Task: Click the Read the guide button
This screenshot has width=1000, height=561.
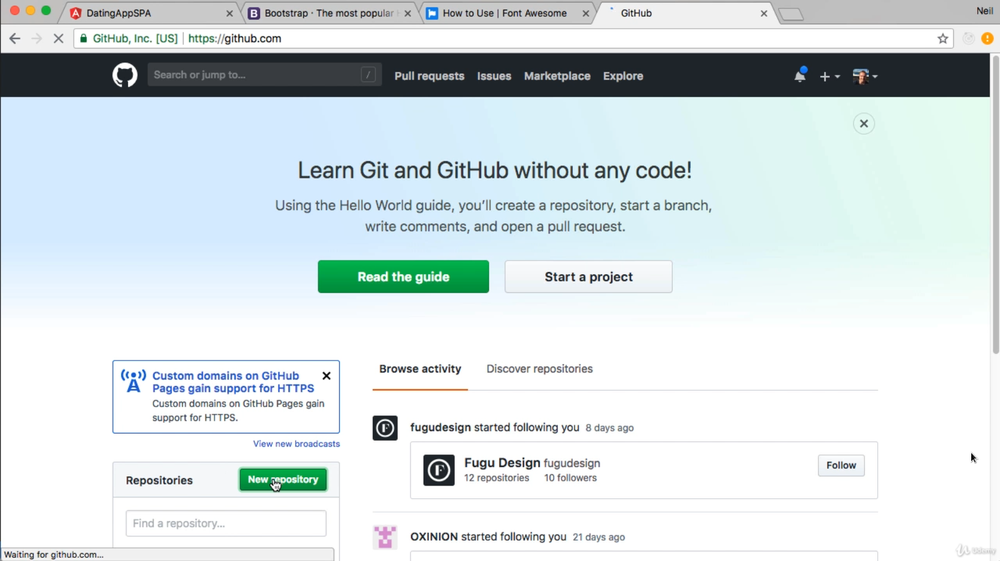Action: click(x=403, y=277)
